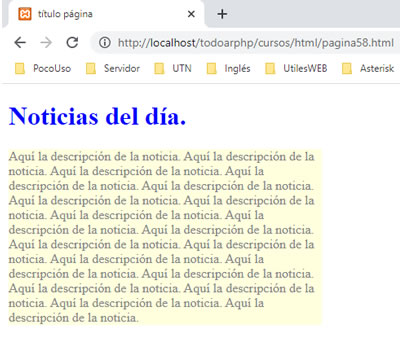Close the 'título página' tab
Image resolution: width=400 pixels, height=360 pixels.
(x=191, y=14)
